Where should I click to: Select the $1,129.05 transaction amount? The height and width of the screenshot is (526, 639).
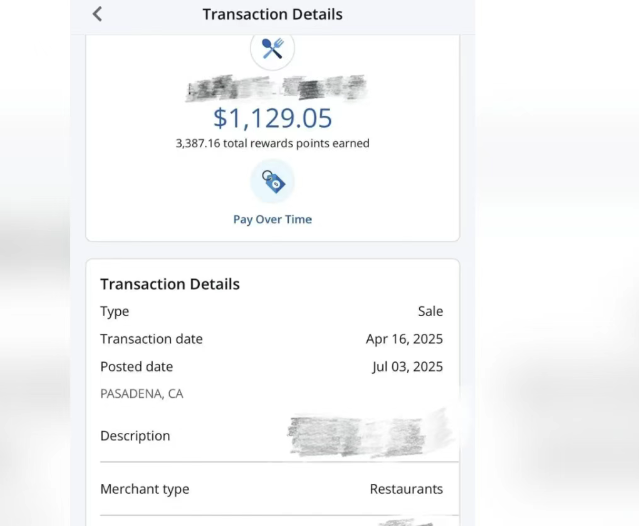(x=273, y=118)
